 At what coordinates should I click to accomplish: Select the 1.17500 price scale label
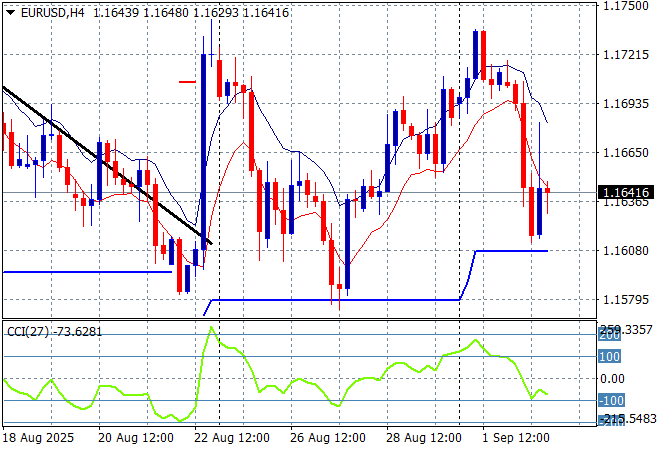click(625, 6)
